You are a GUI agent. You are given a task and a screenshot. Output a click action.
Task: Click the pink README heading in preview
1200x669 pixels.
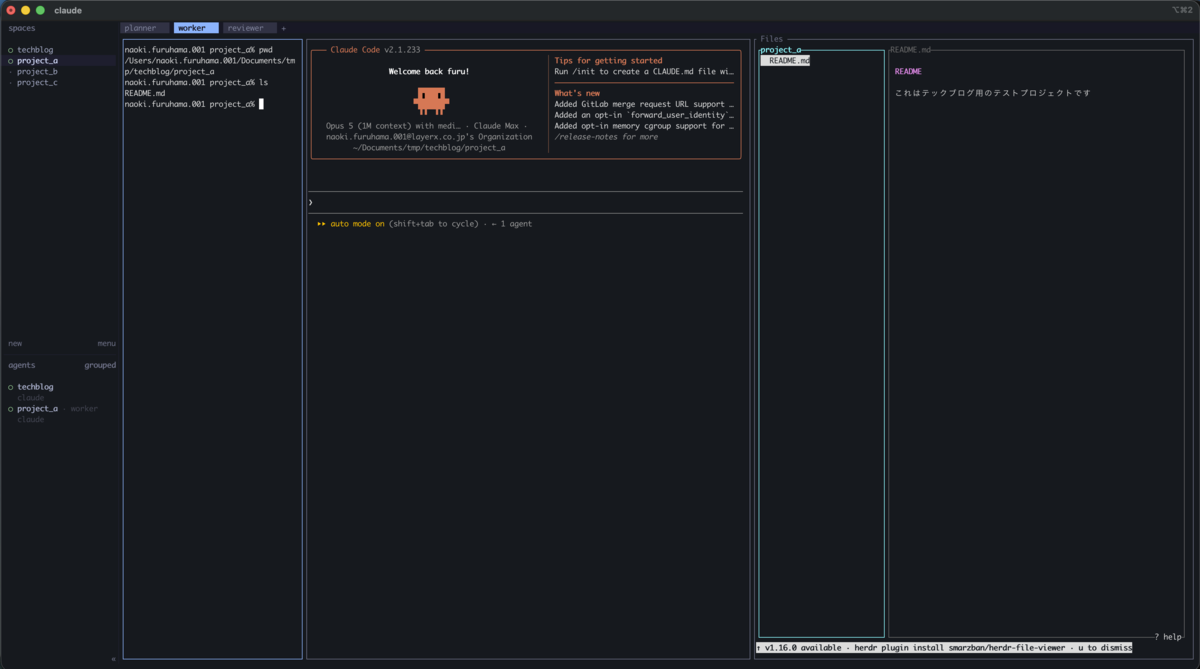point(908,72)
